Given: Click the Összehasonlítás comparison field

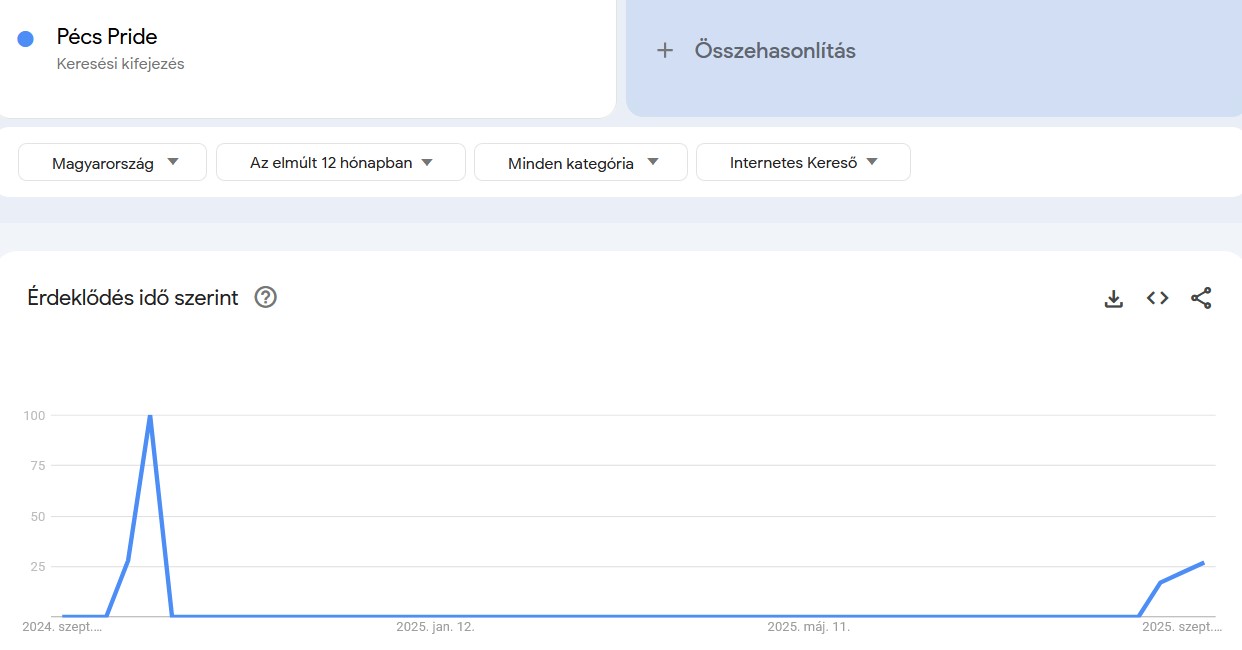Looking at the screenshot, I should 775,50.
